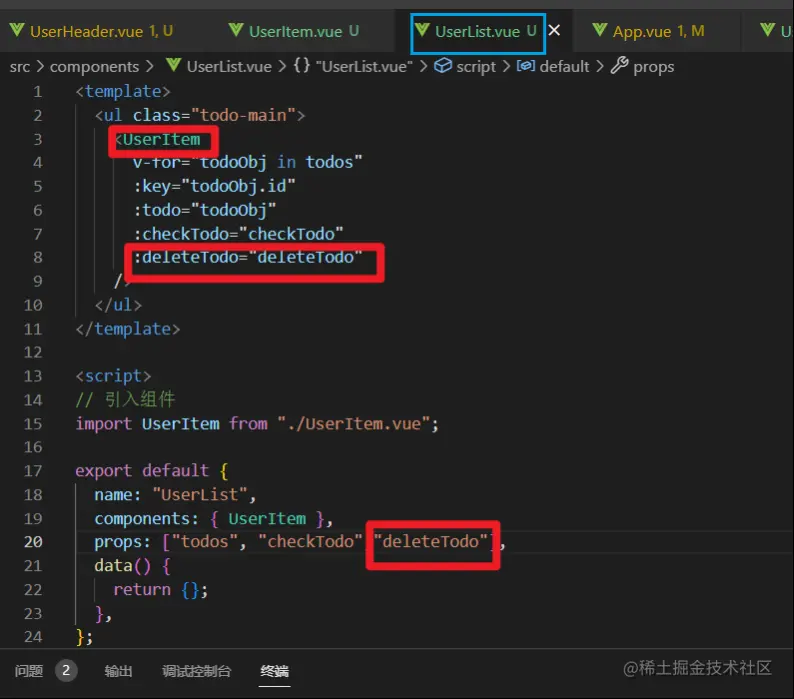Open the 输出 output panel tab

point(118,671)
